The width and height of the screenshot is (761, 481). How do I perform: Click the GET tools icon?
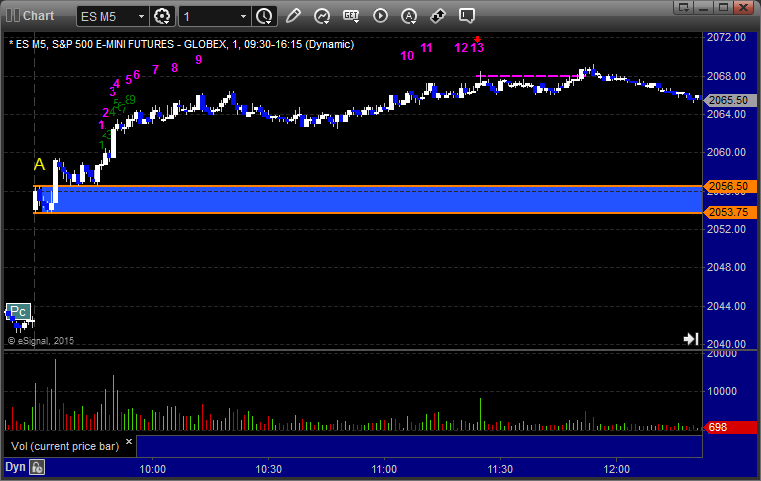pyautogui.click(x=351, y=16)
